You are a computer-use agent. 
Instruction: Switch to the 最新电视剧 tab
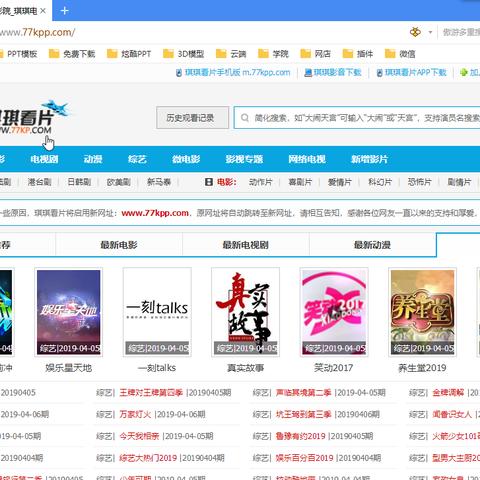(246, 245)
